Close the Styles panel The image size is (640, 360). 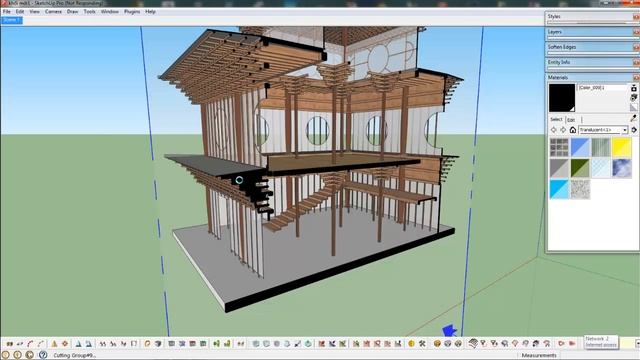click(636, 17)
